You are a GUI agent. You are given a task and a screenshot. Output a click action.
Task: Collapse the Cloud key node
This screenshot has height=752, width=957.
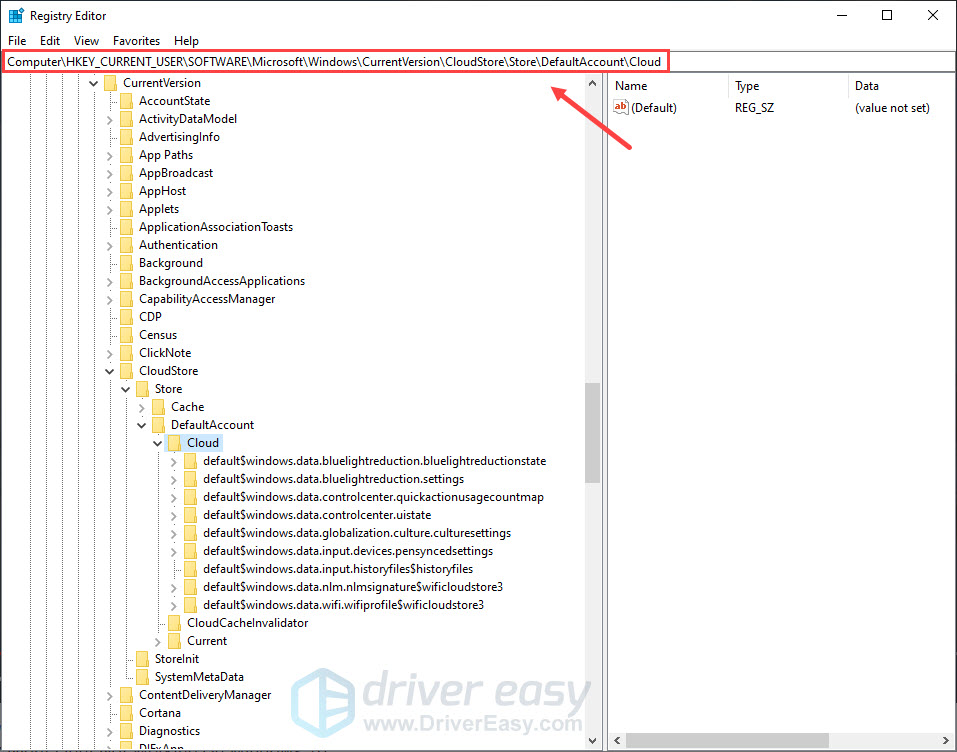click(157, 443)
